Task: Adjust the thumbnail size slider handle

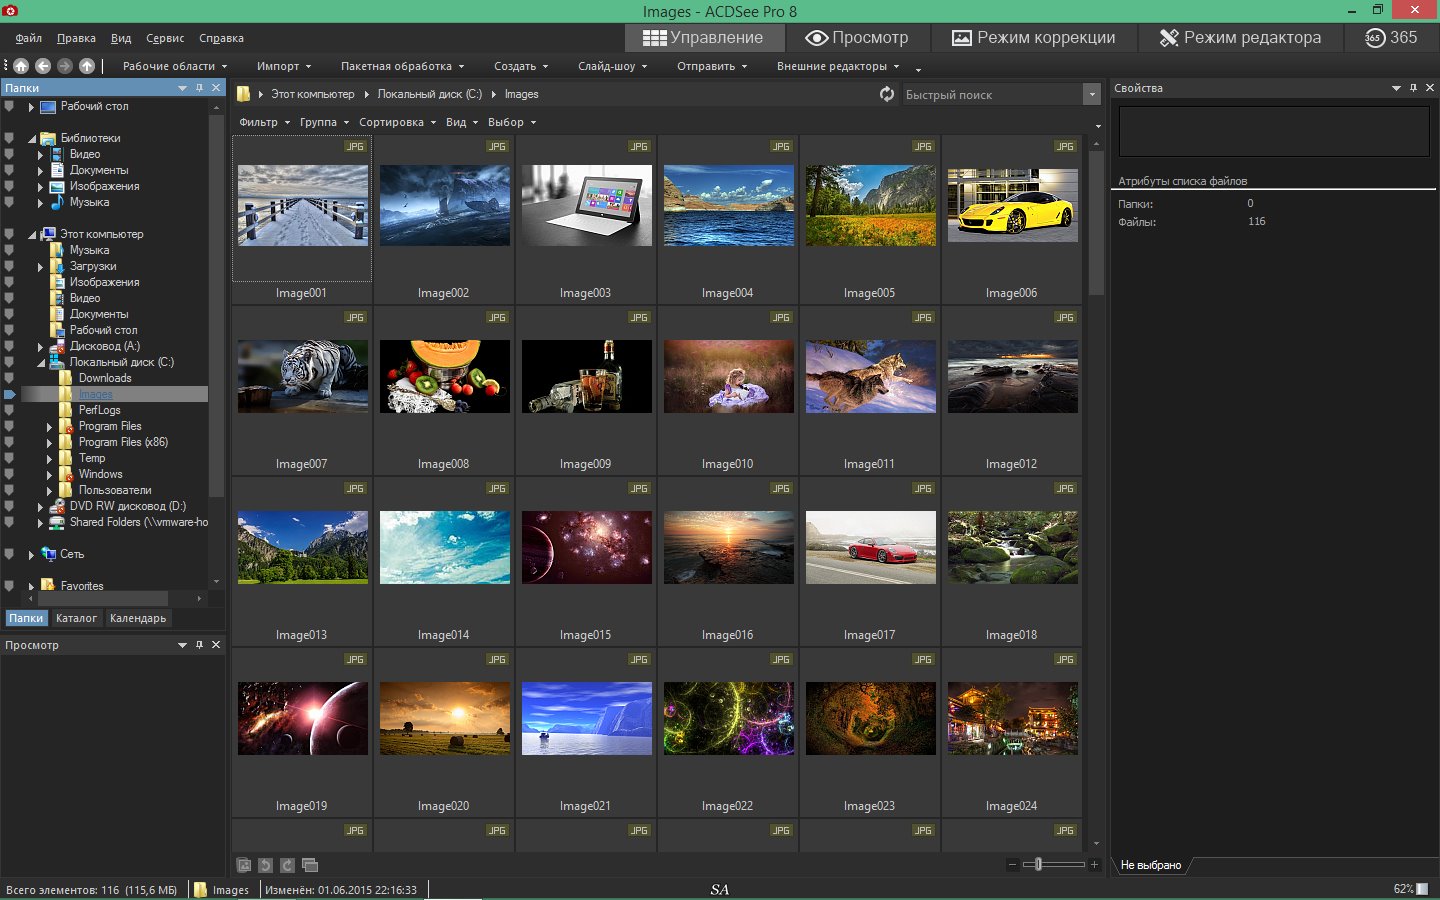Action: (x=1038, y=864)
